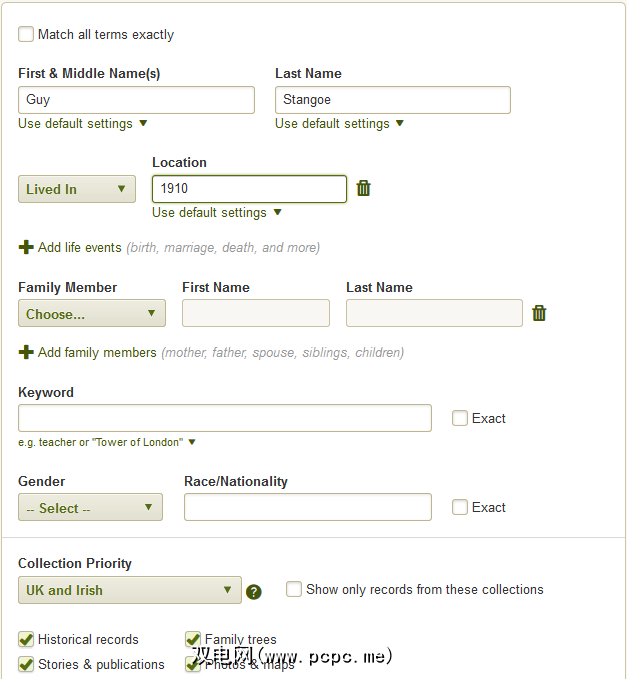Viewport: 627px width, 679px height.
Task: Click plus icon to add life events
Action: click(26, 247)
